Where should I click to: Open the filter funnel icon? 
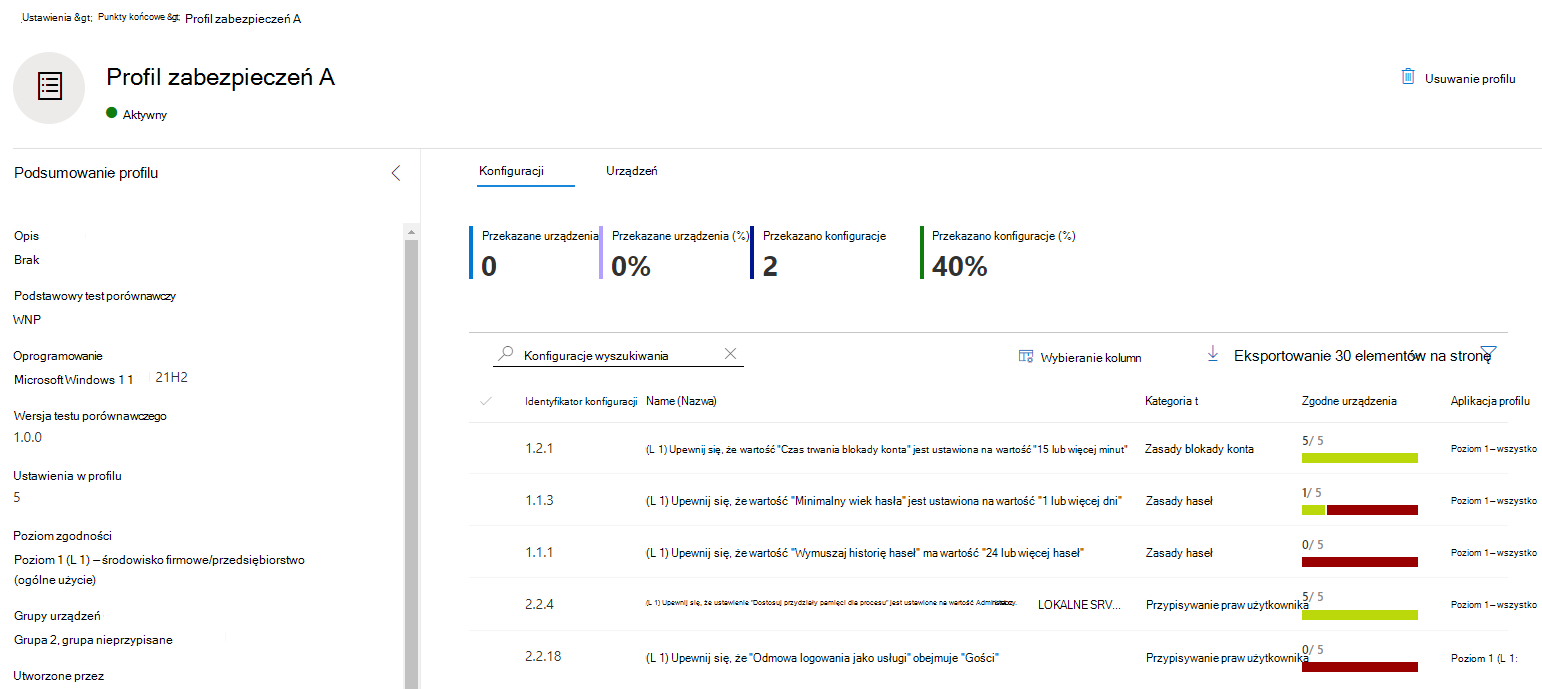tap(1488, 354)
